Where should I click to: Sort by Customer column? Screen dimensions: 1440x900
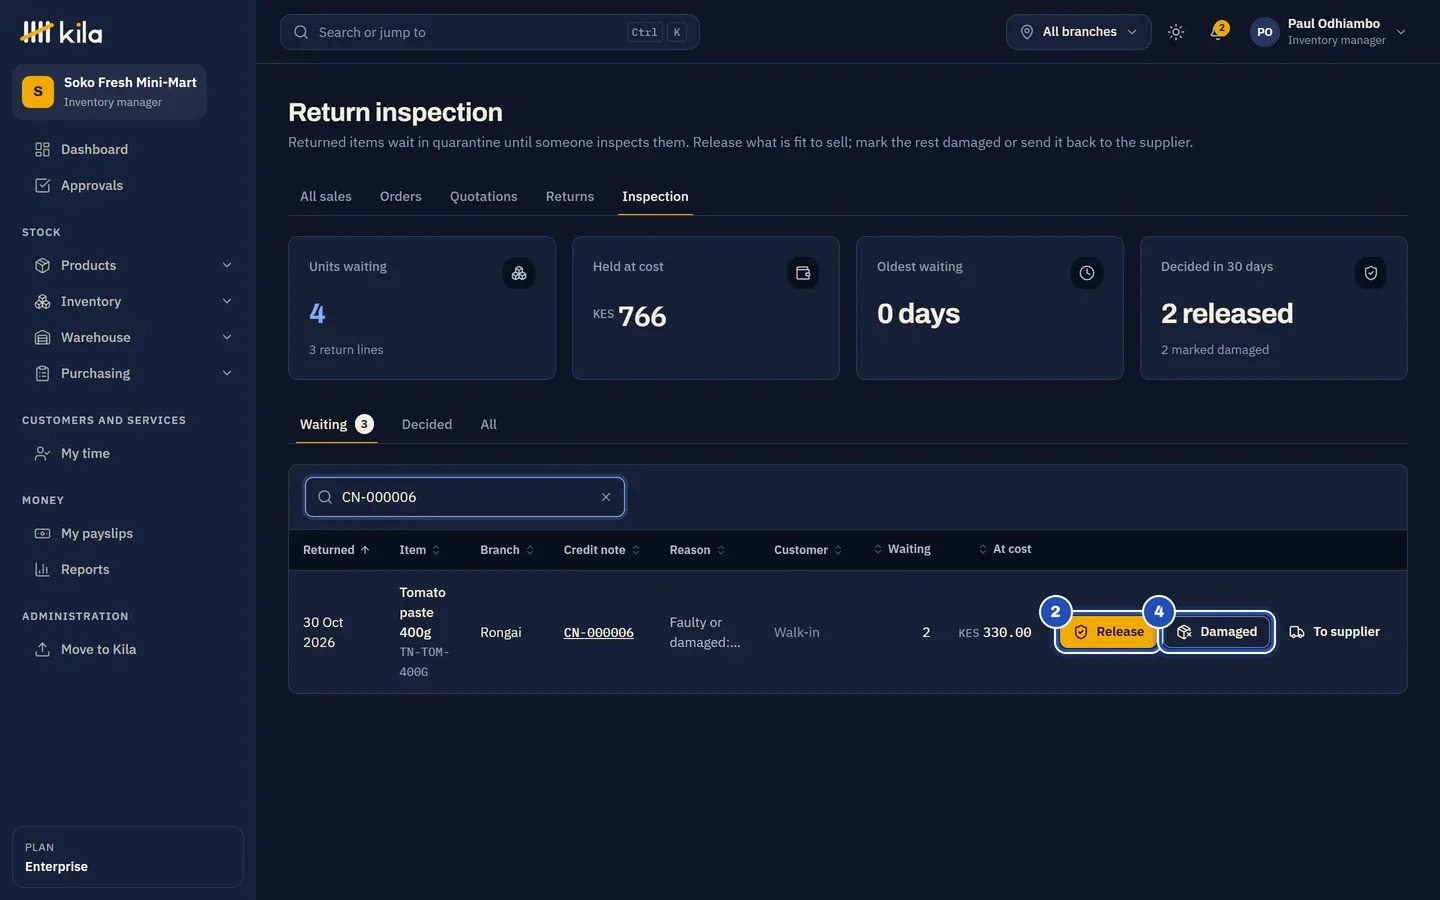click(x=808, y=550)
